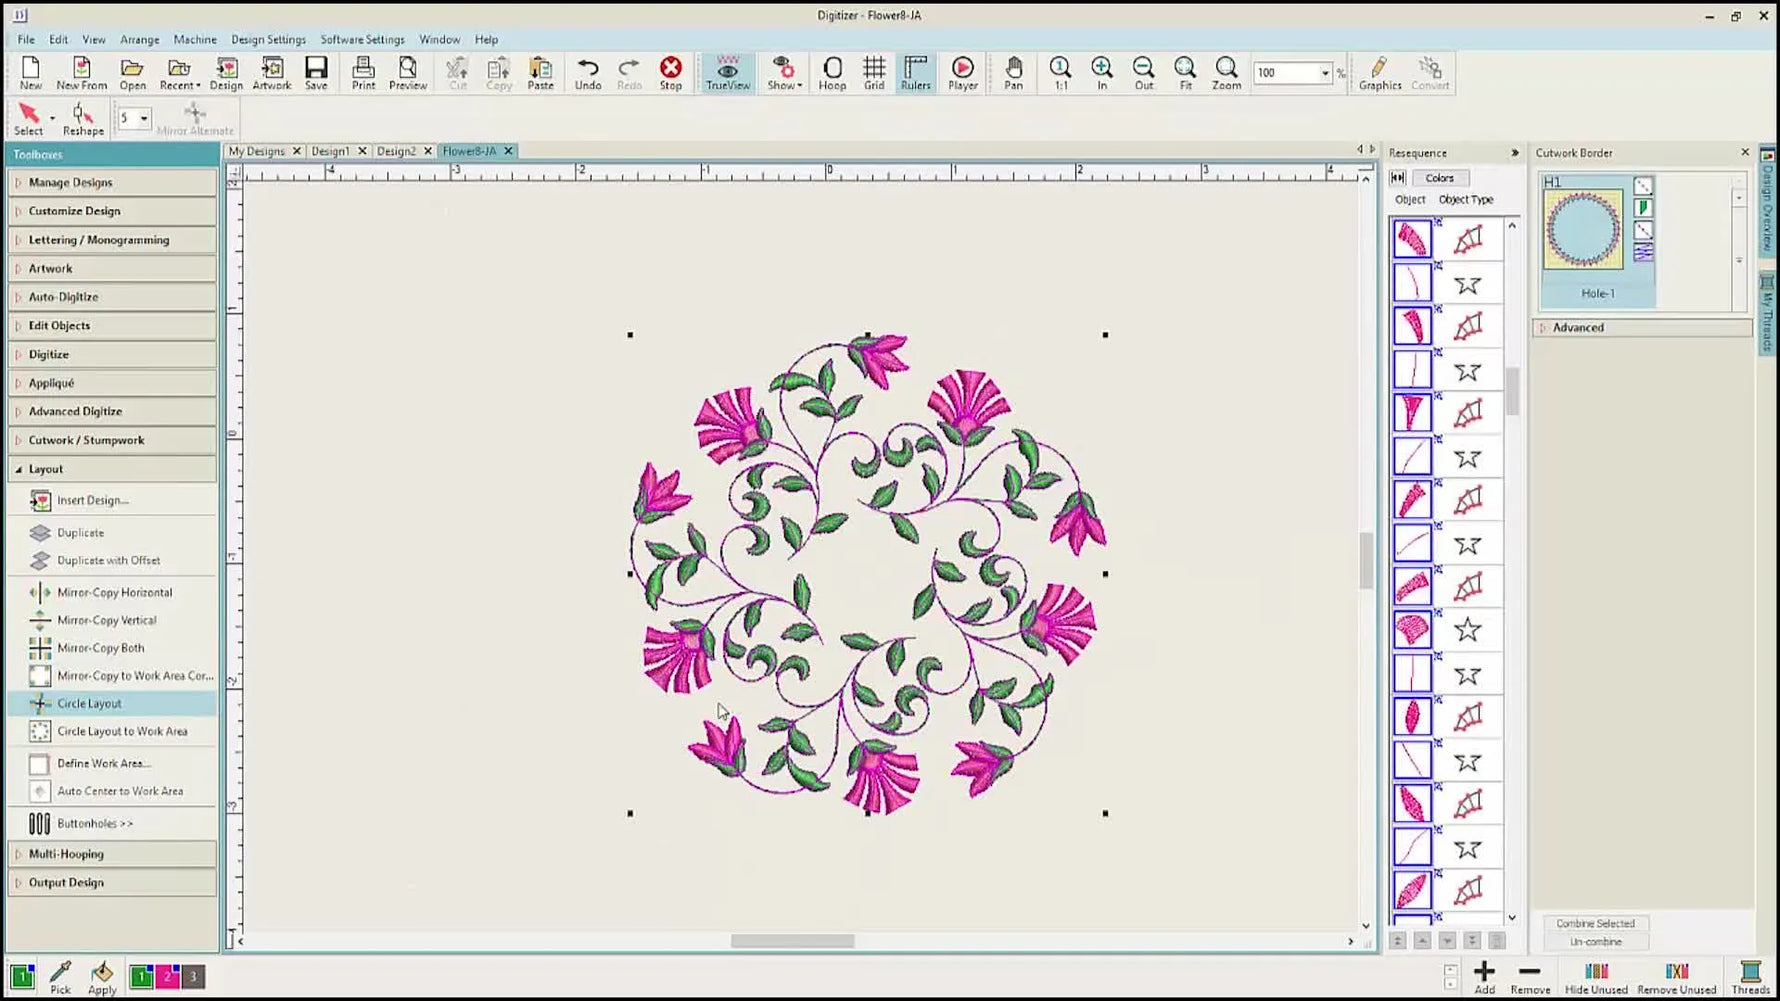The width and height of the screenshot is (1780, 1001).
Task: Open the zoom percentage dropdown arrow
Action: point(1325,73)
